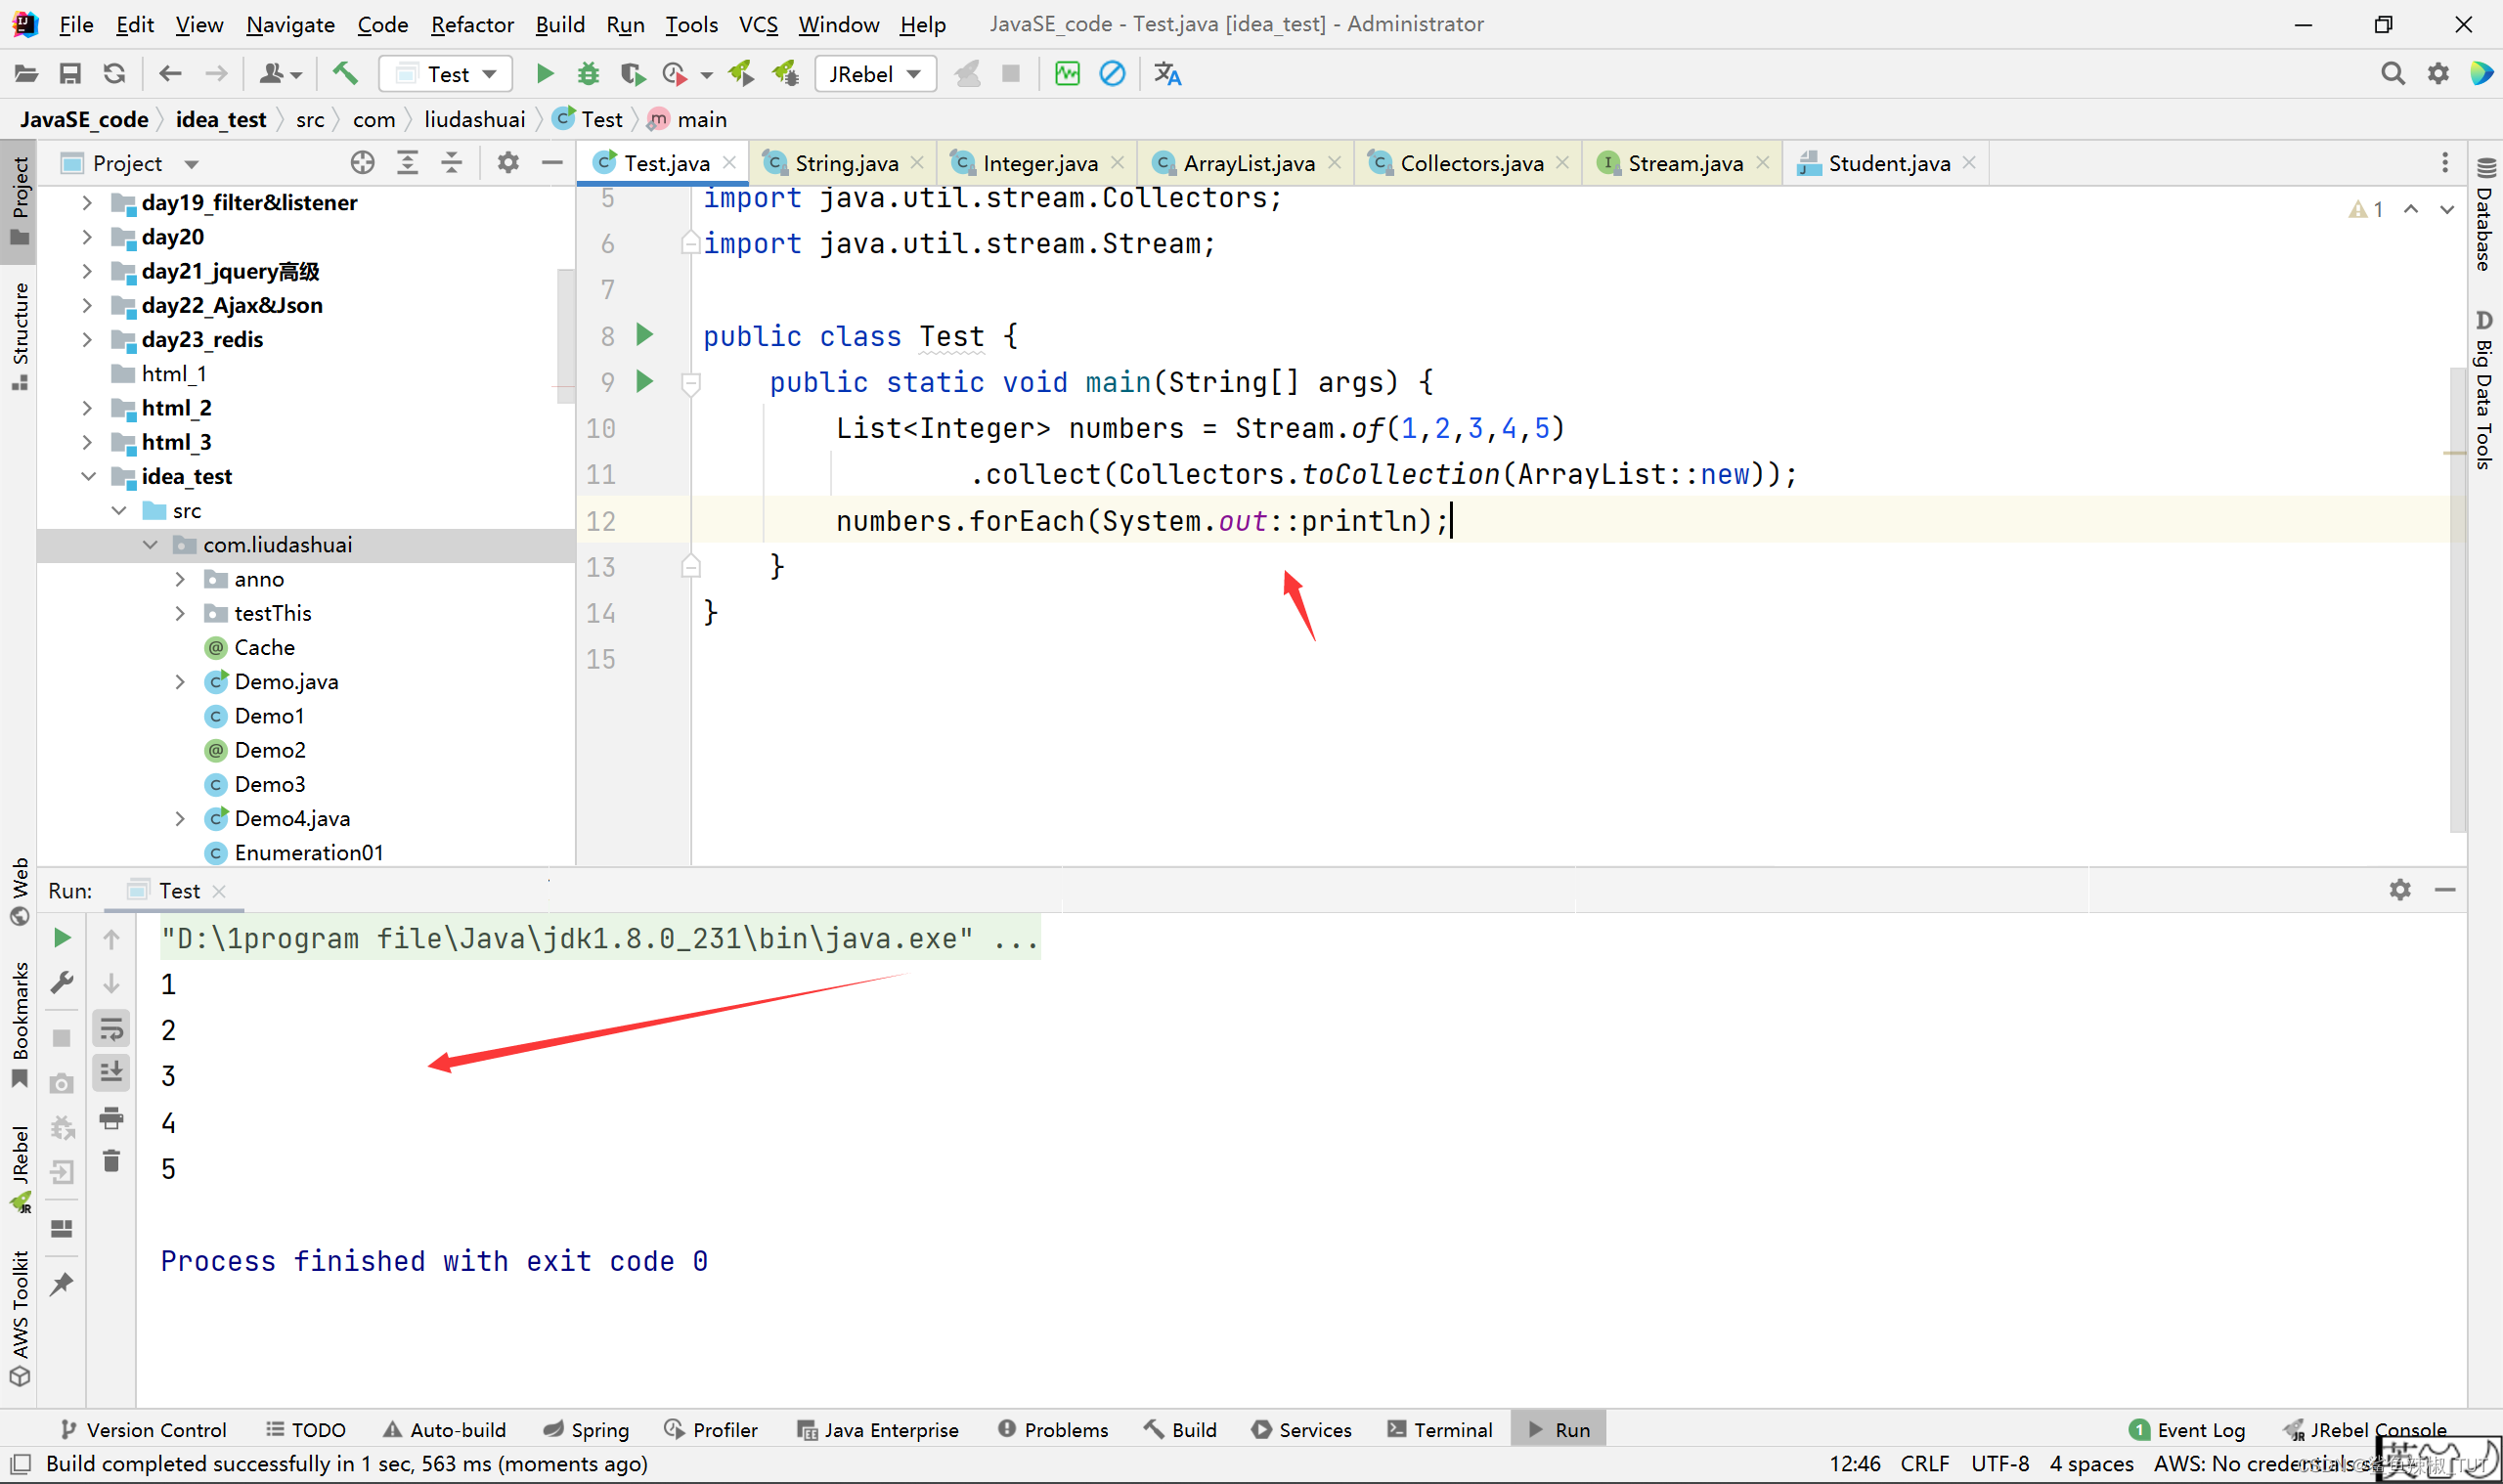Open the JRebel dropdown in toolbar
Viewport: 2503px width, 1484px height.
(x=875, y=74)
